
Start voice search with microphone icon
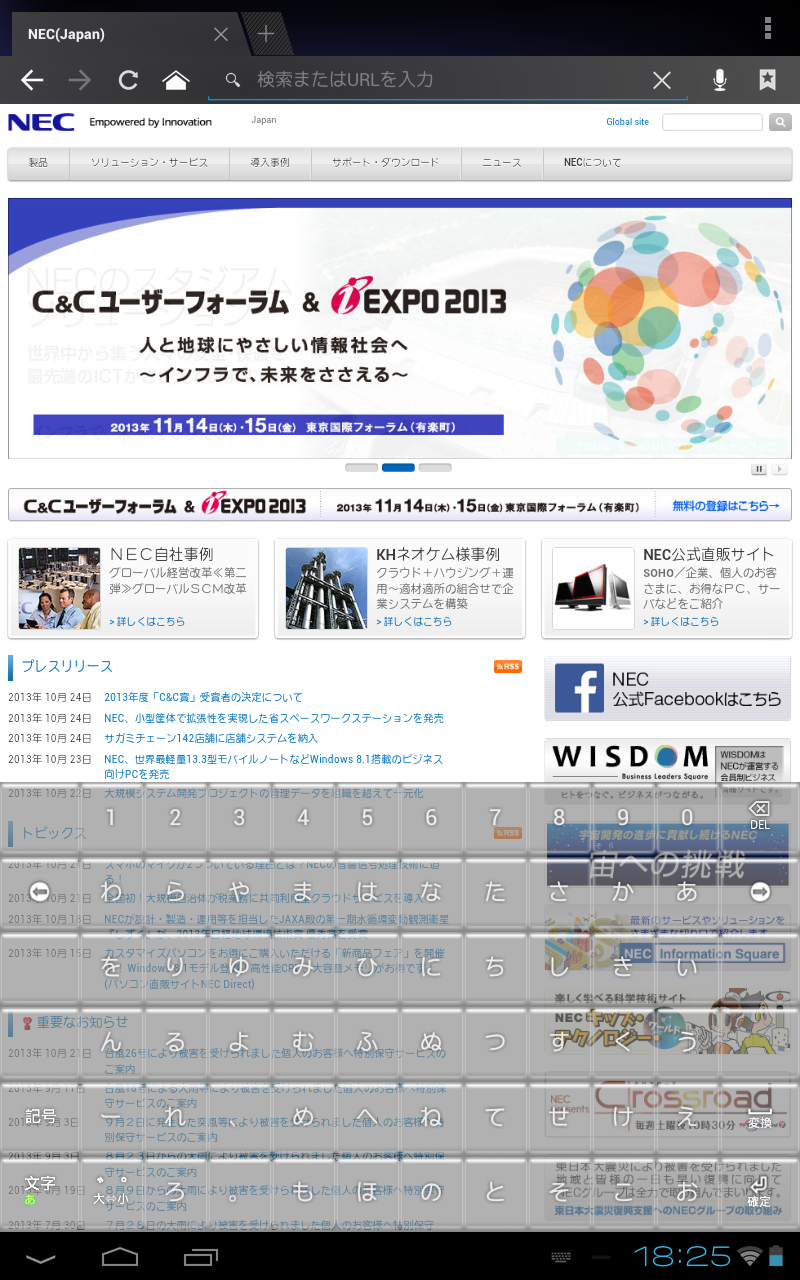pos(720,80)
